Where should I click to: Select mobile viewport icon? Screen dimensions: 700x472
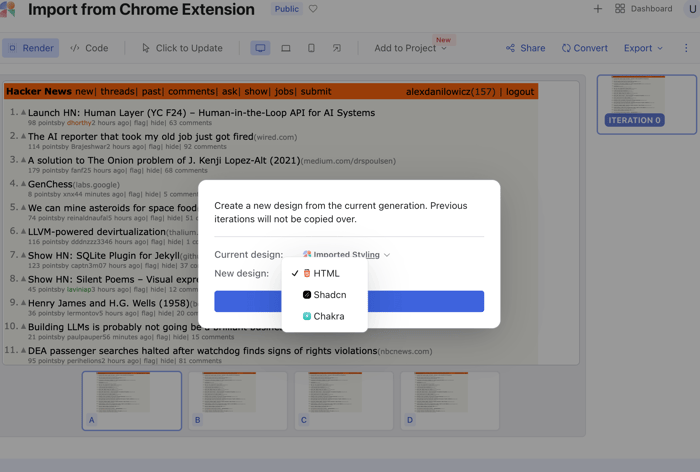(311, 48)
